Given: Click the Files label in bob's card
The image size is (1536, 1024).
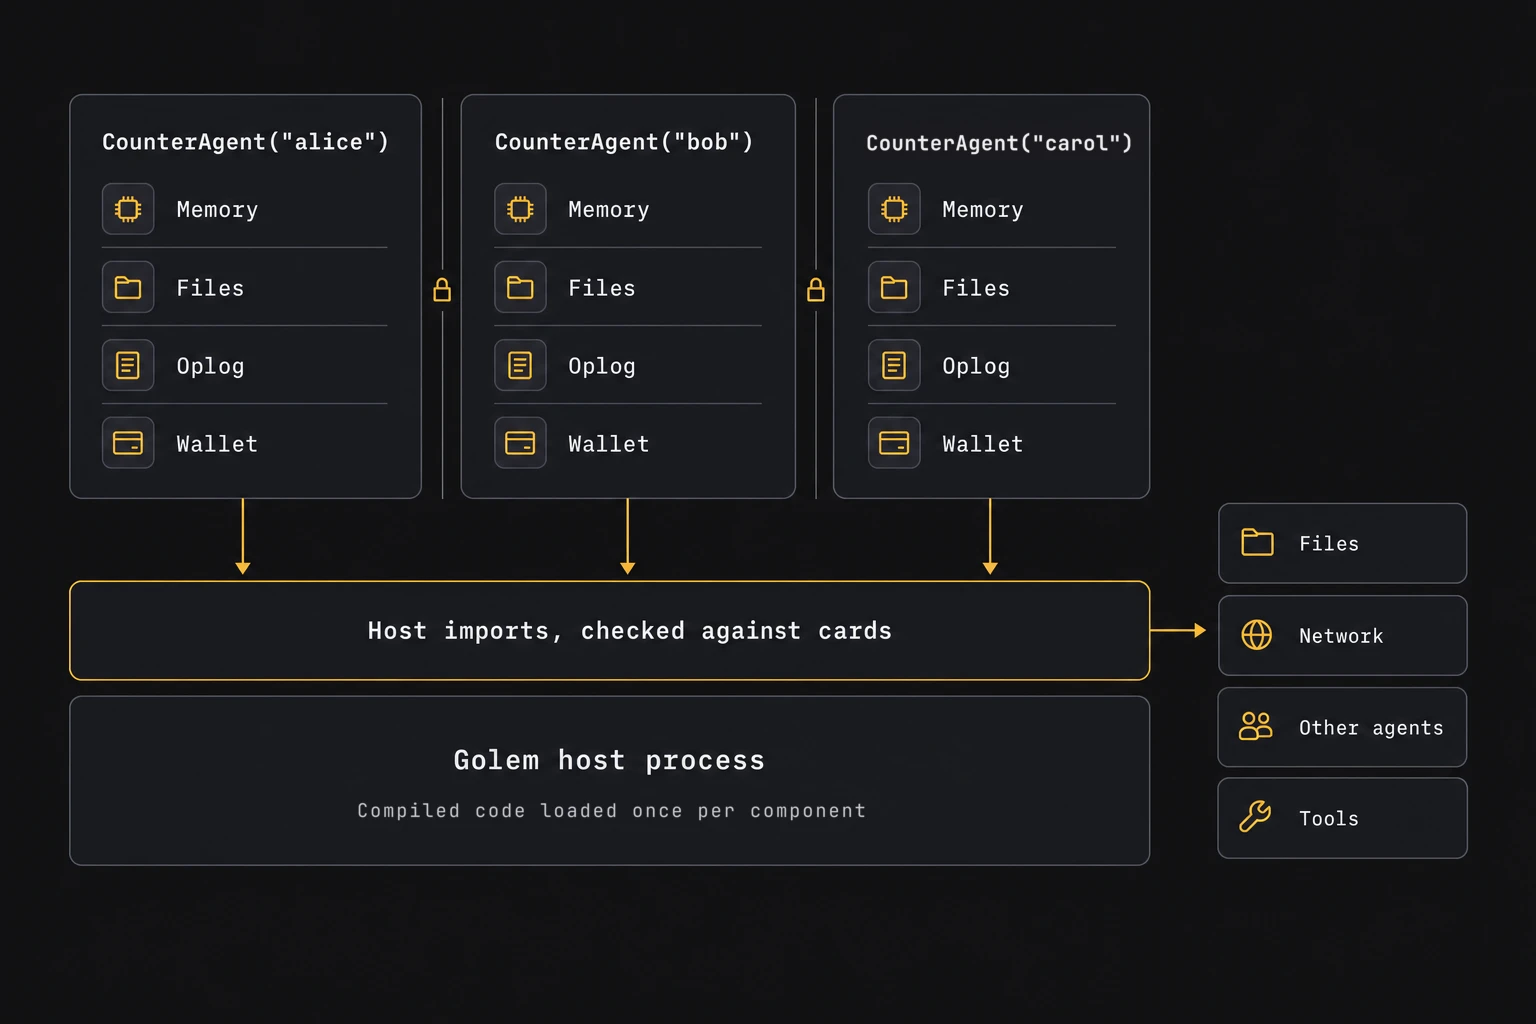Looking at the screenshot, I should [x=602, y=288].
